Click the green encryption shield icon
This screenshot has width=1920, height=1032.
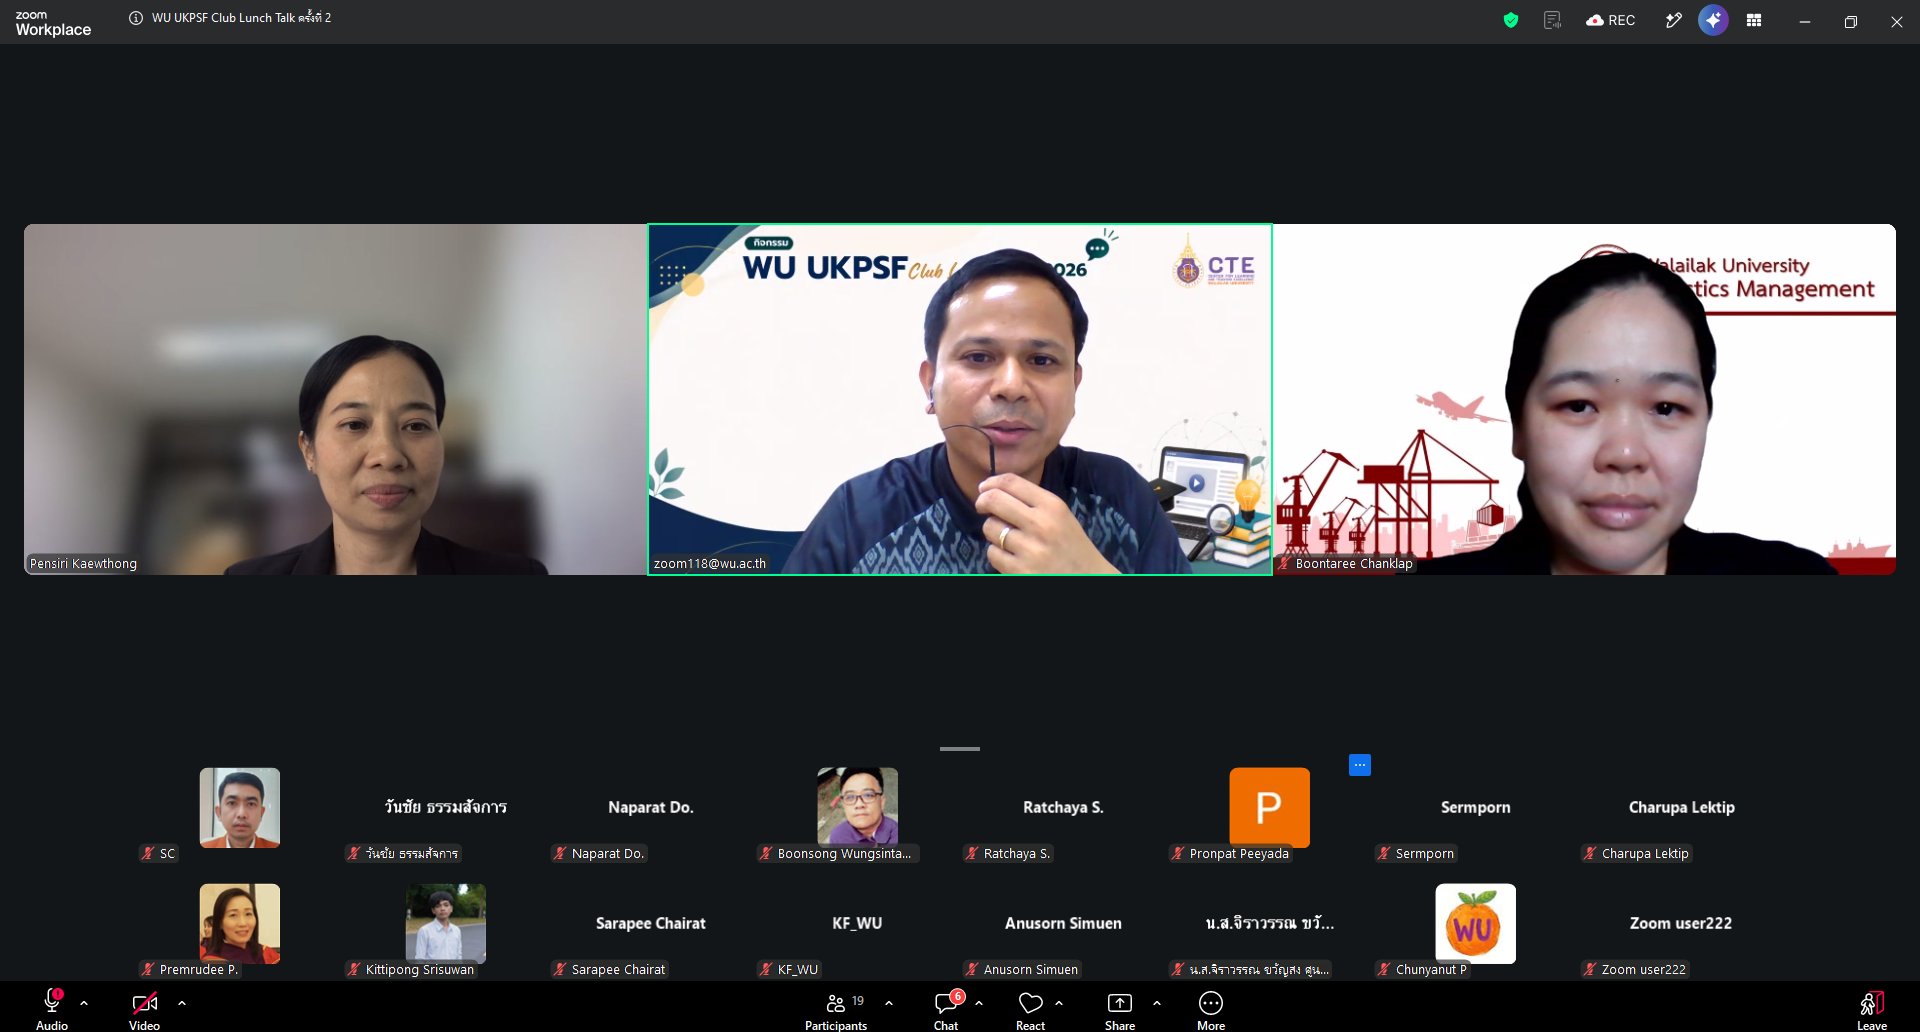click(1511, 20)
